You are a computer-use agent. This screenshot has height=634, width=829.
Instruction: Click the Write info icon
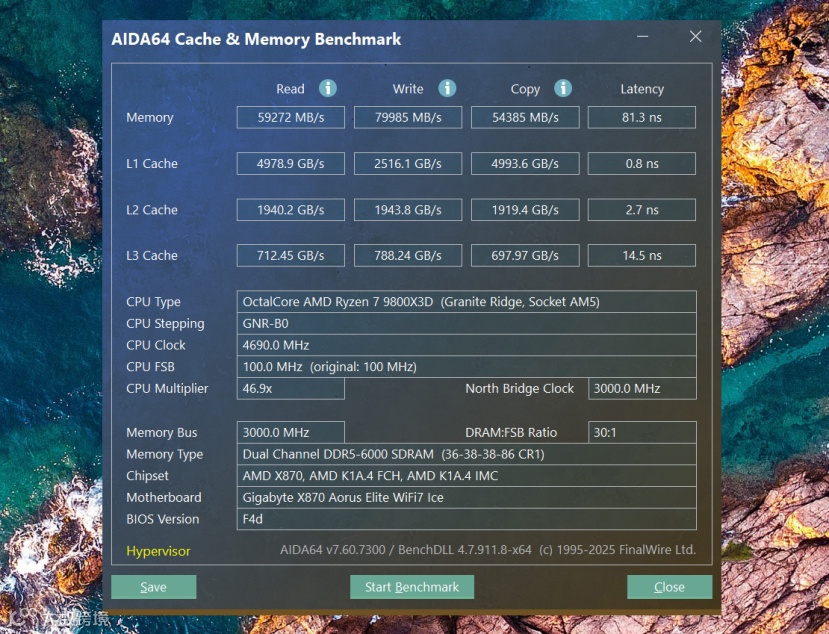pos(447,88)
